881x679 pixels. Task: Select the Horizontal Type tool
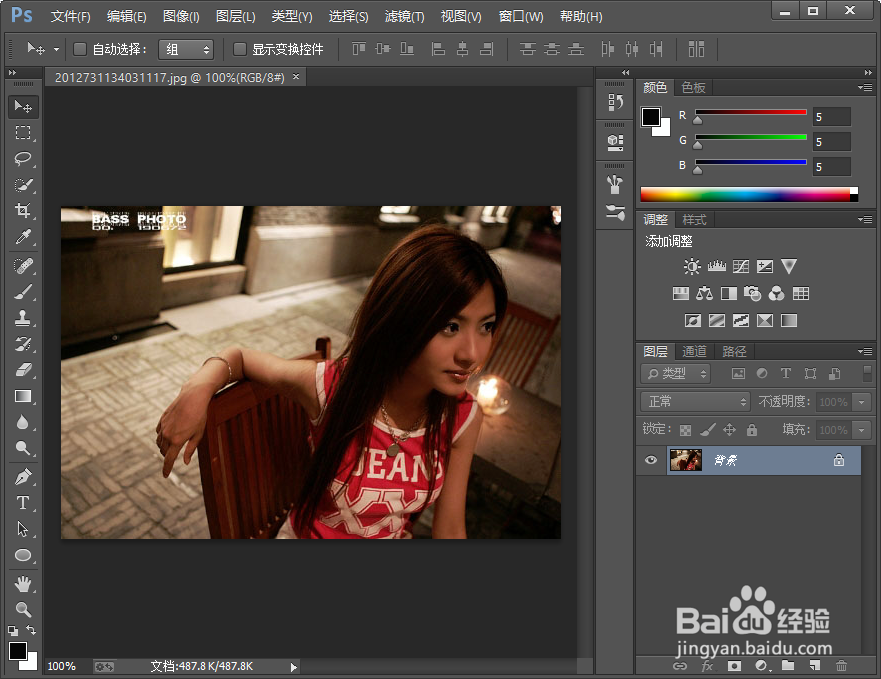click(x=23, y=503)
